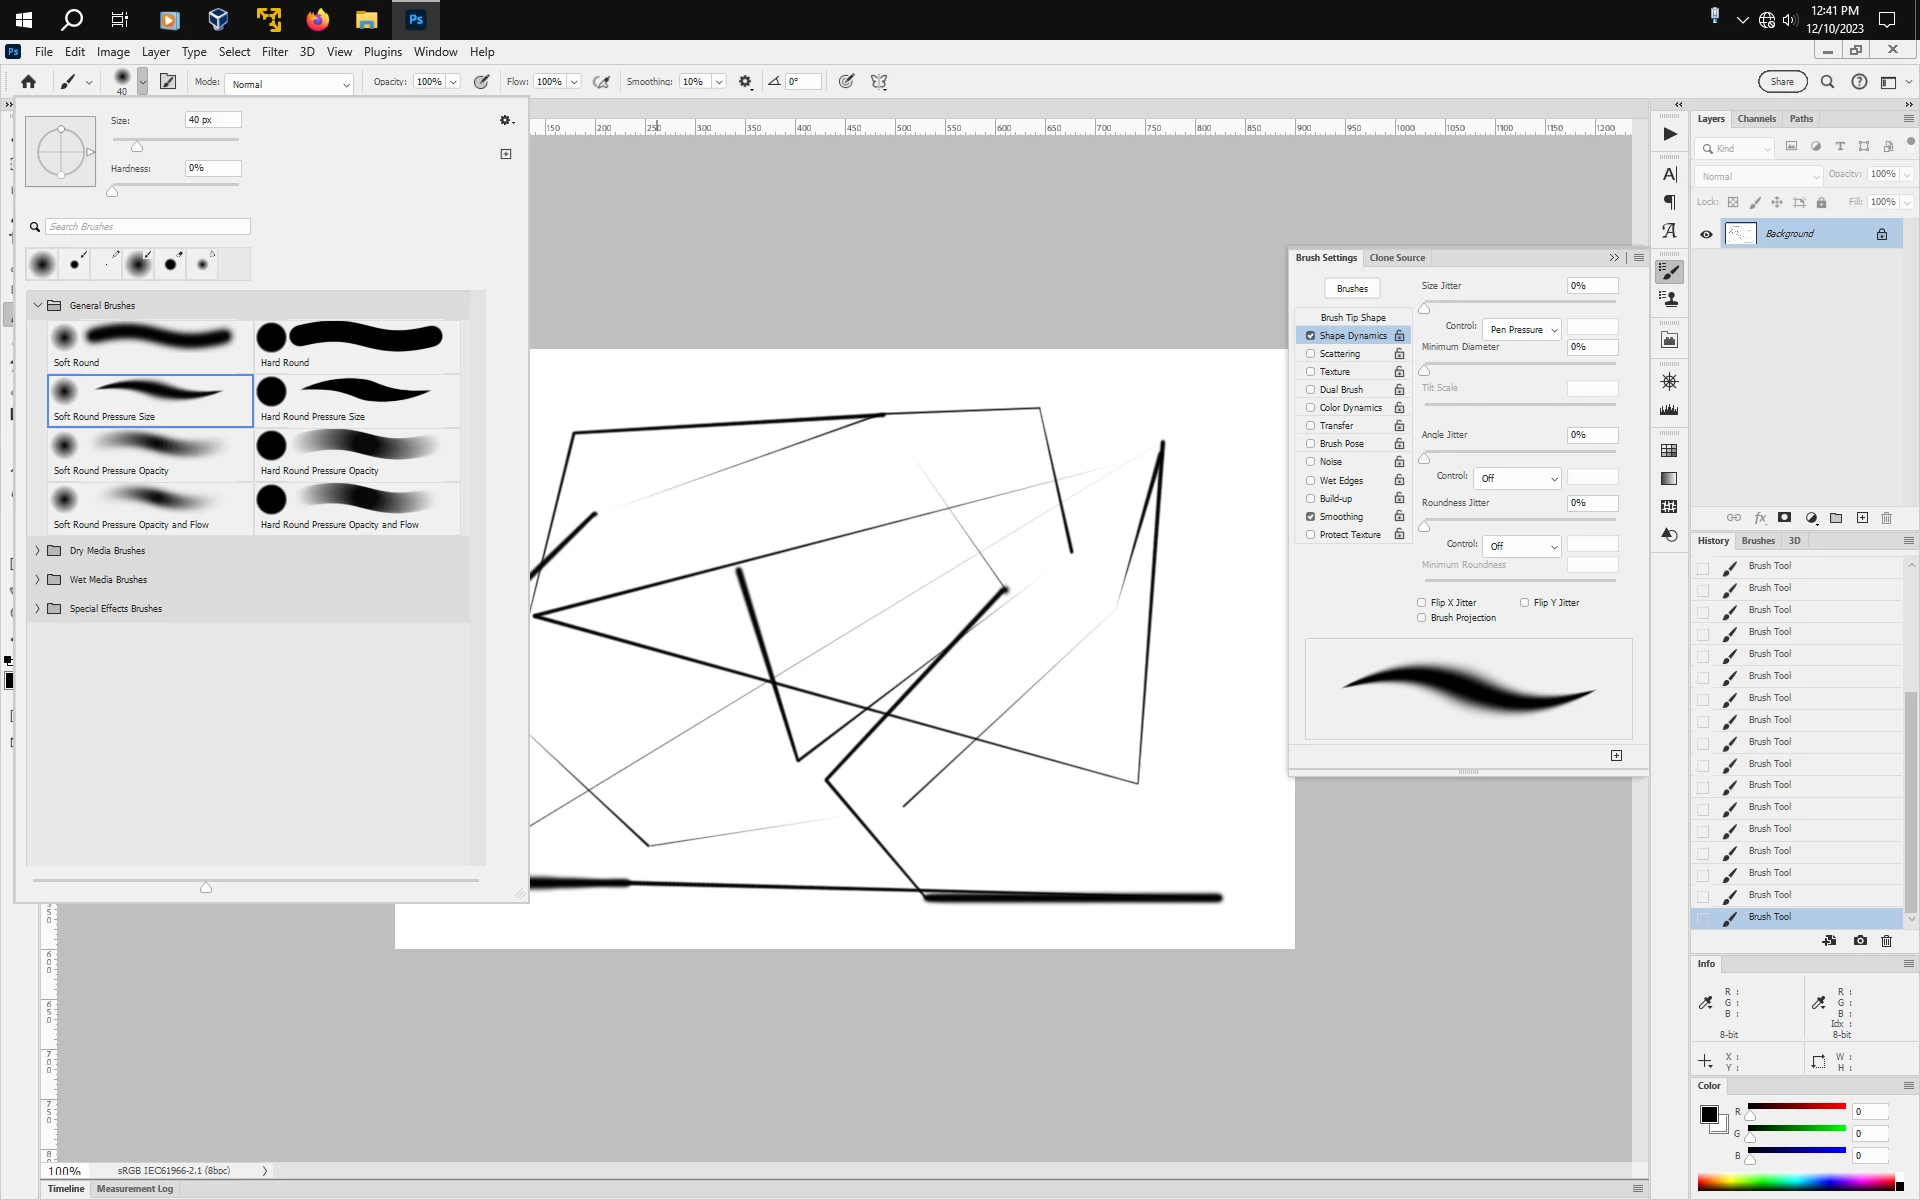Click the Home icon in options bar
This screenshot has width=1920, height=1200.
pyautogui.click(x=28, y=82)
